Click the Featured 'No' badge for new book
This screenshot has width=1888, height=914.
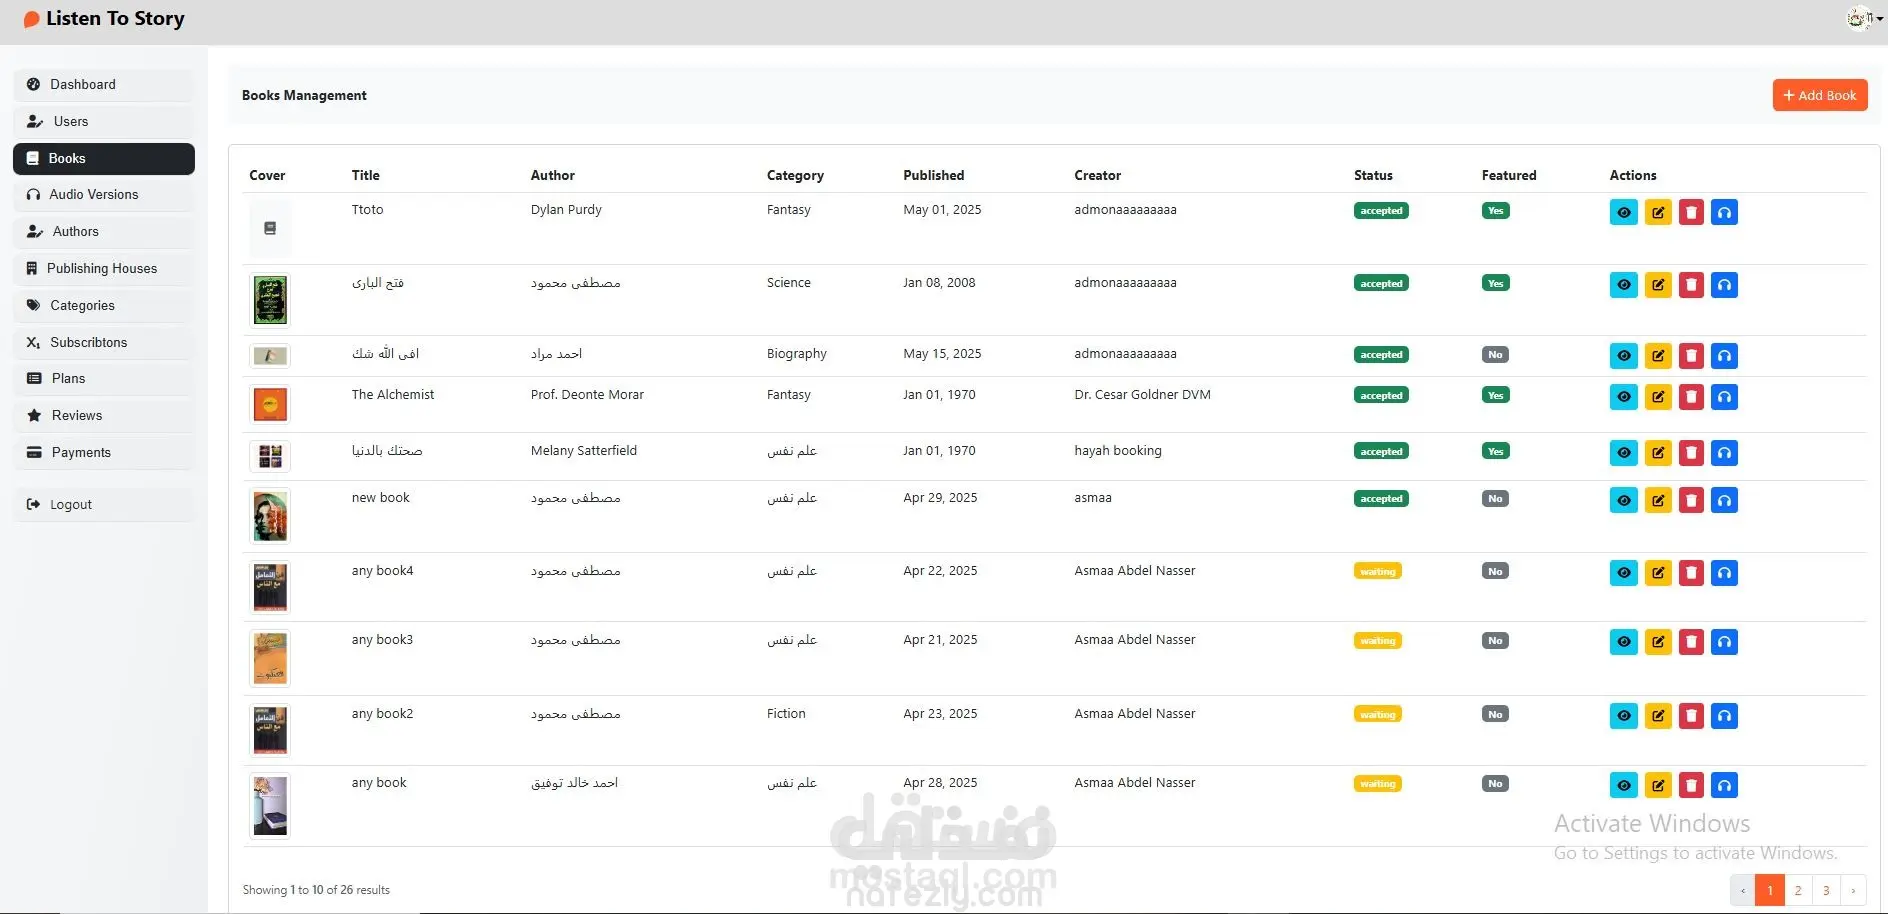(1495, 499)
